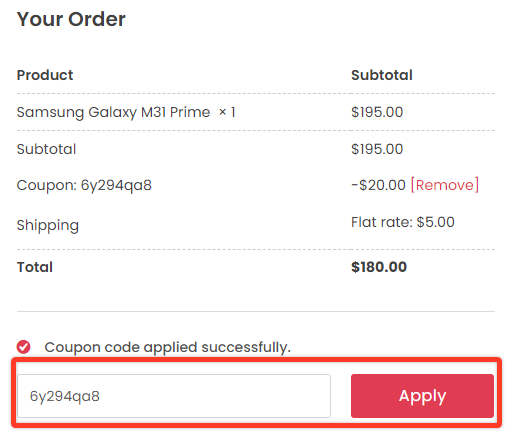Click the Subtotal row amount $195.00

tap(377, 149)
